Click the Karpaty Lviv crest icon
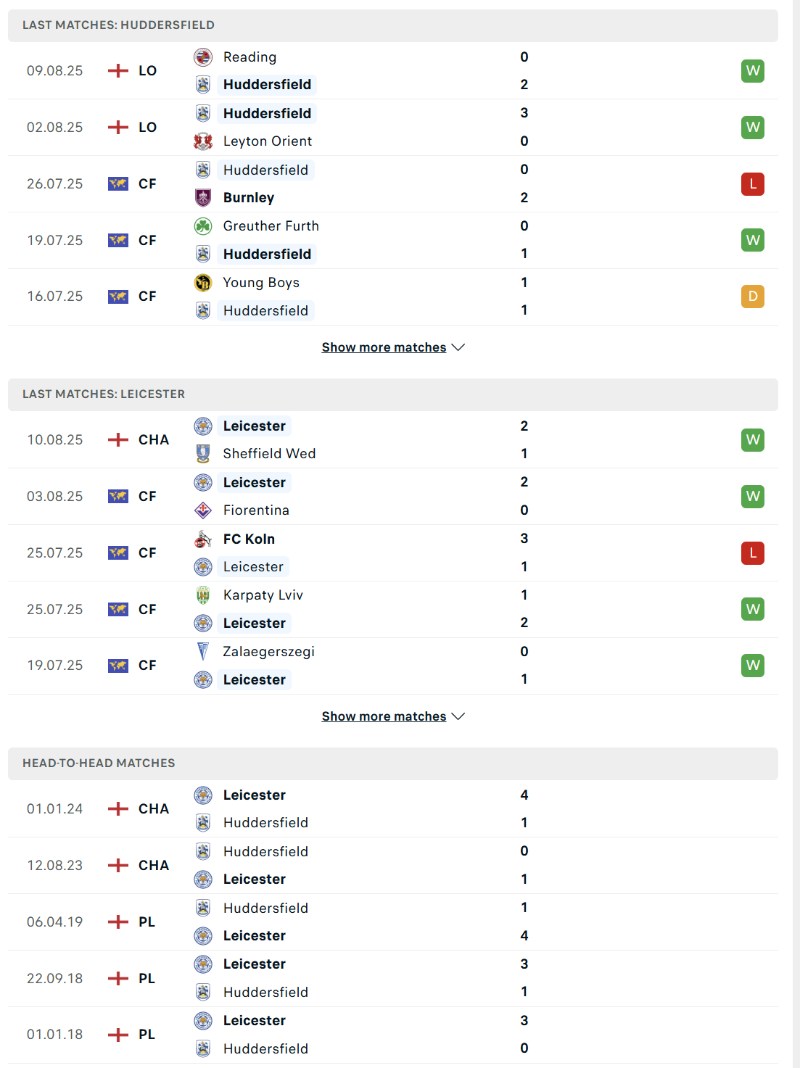The image size is (800, 1068). pyautogui.click(x=203, y=595)
